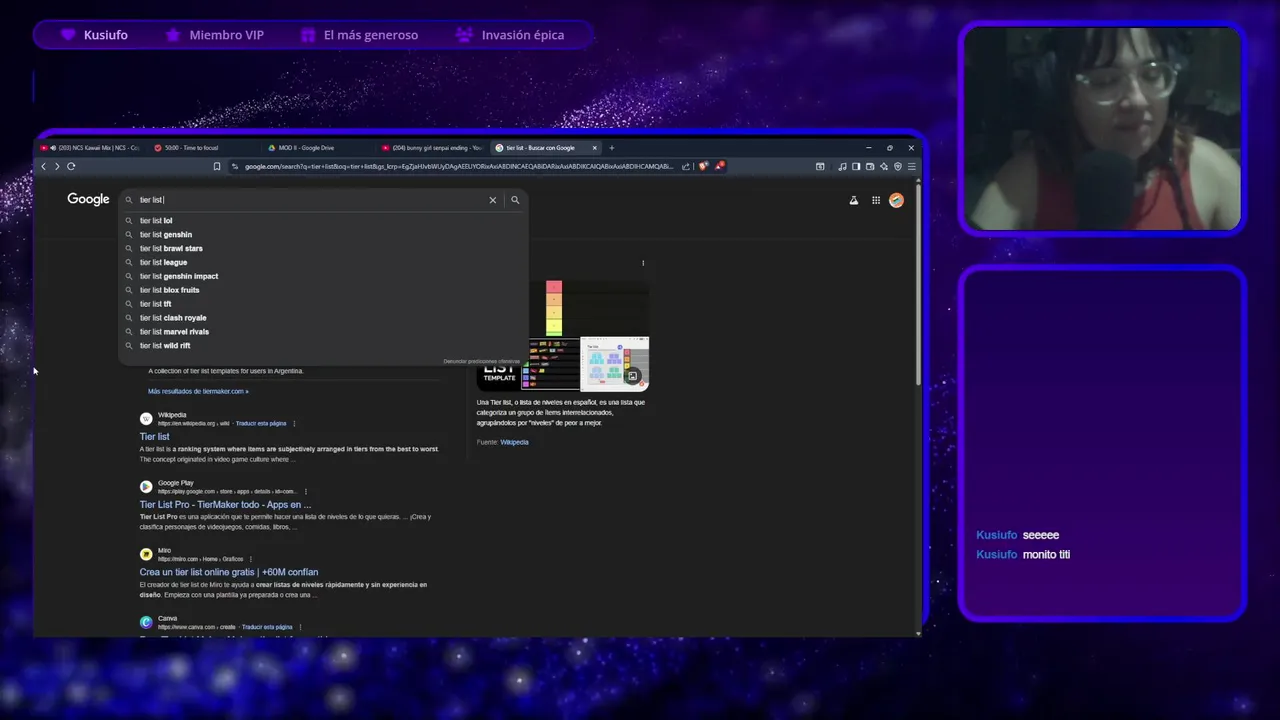1280x720 pixels.
Task: Open the browser hamburger menu
Action: [x=911, y=166]
